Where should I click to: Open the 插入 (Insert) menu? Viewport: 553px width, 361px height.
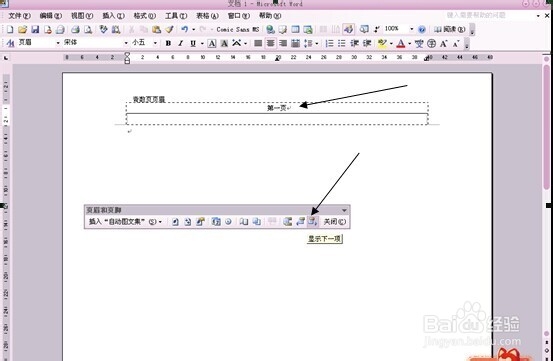[x=113, y=16]
